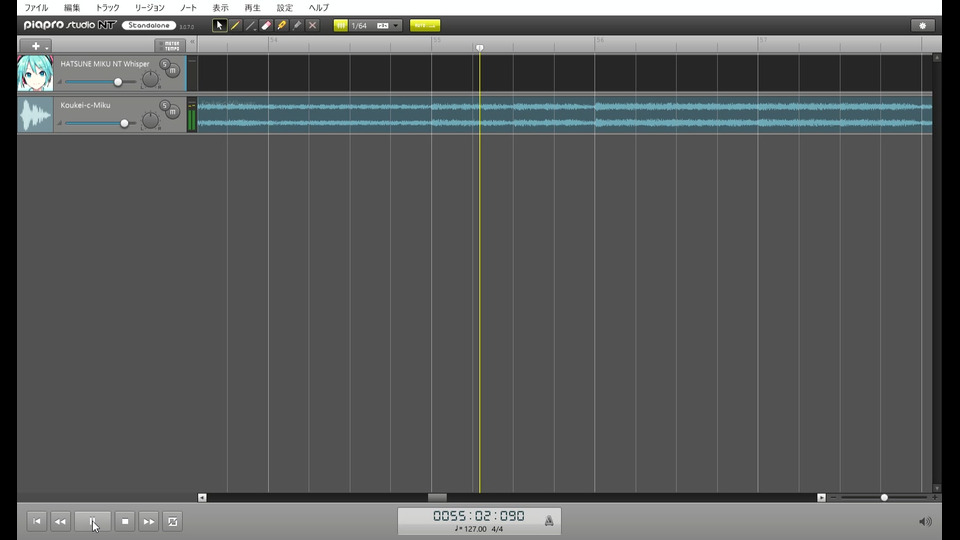Viewport: 960px width, 540px height.
Task: Add a new track with plus button
Action: (36, 46)
